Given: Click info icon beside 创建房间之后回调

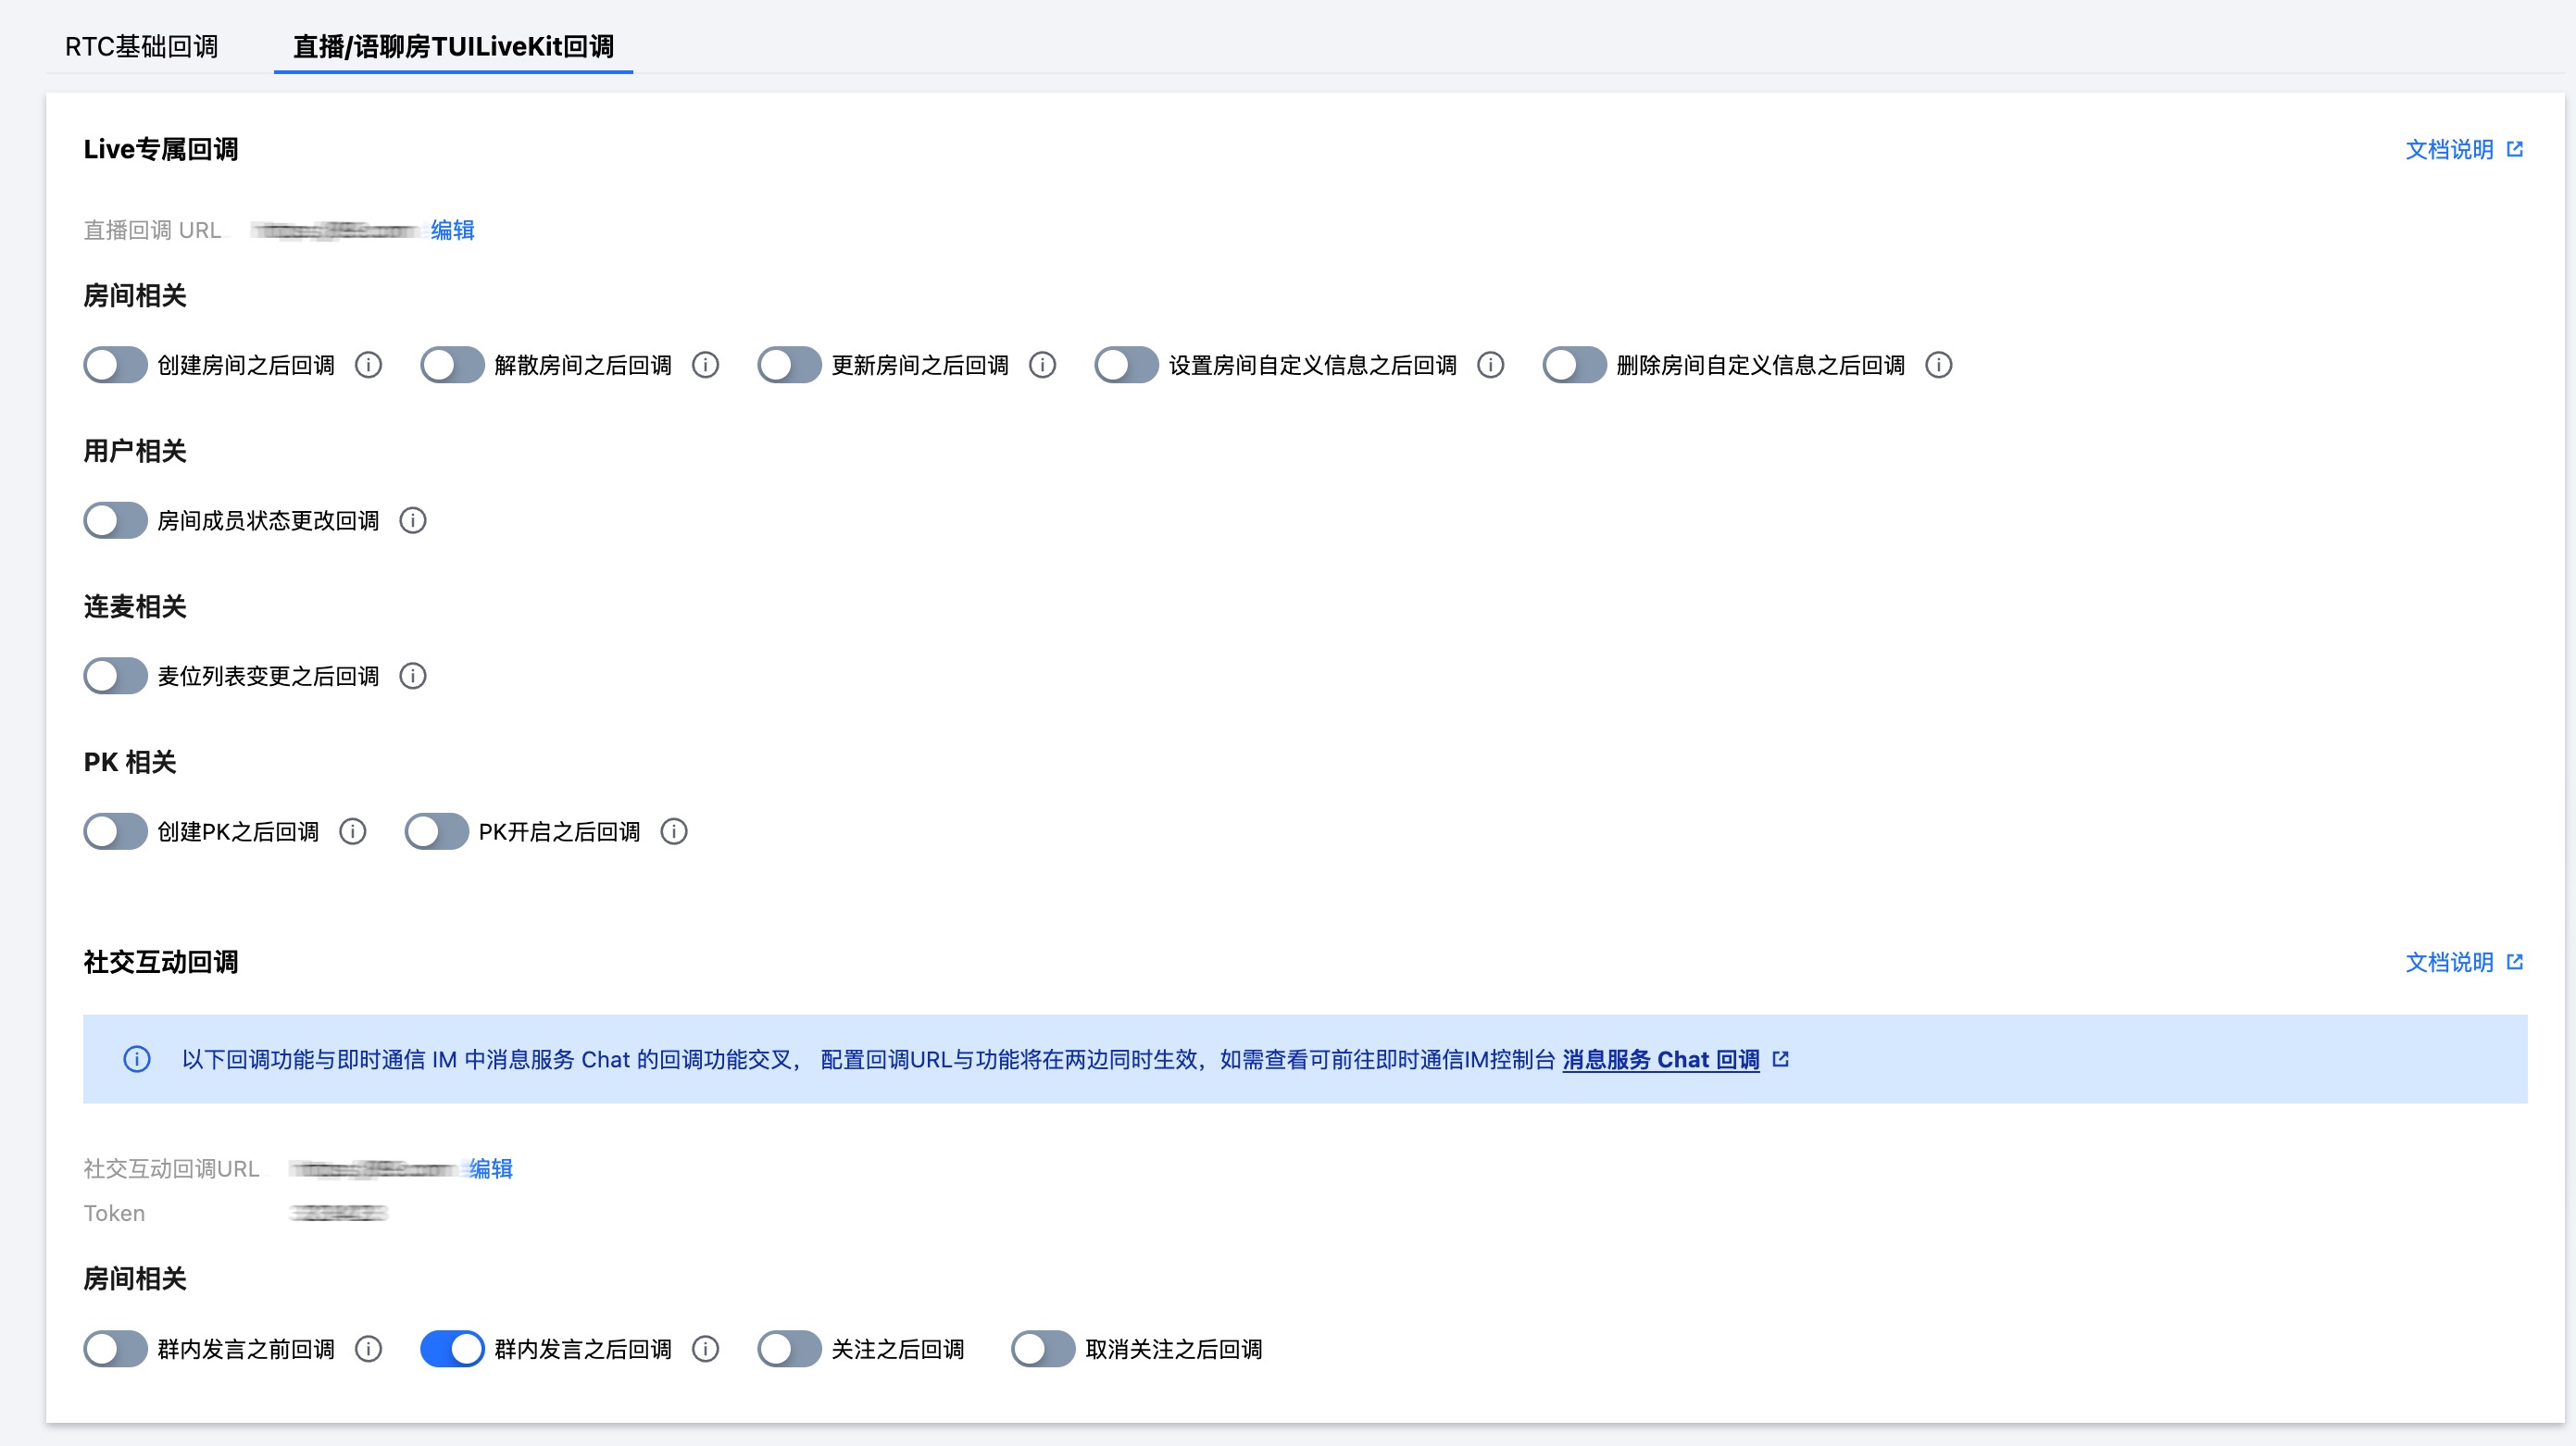Looking at the screenshot, I should (369, 365).
